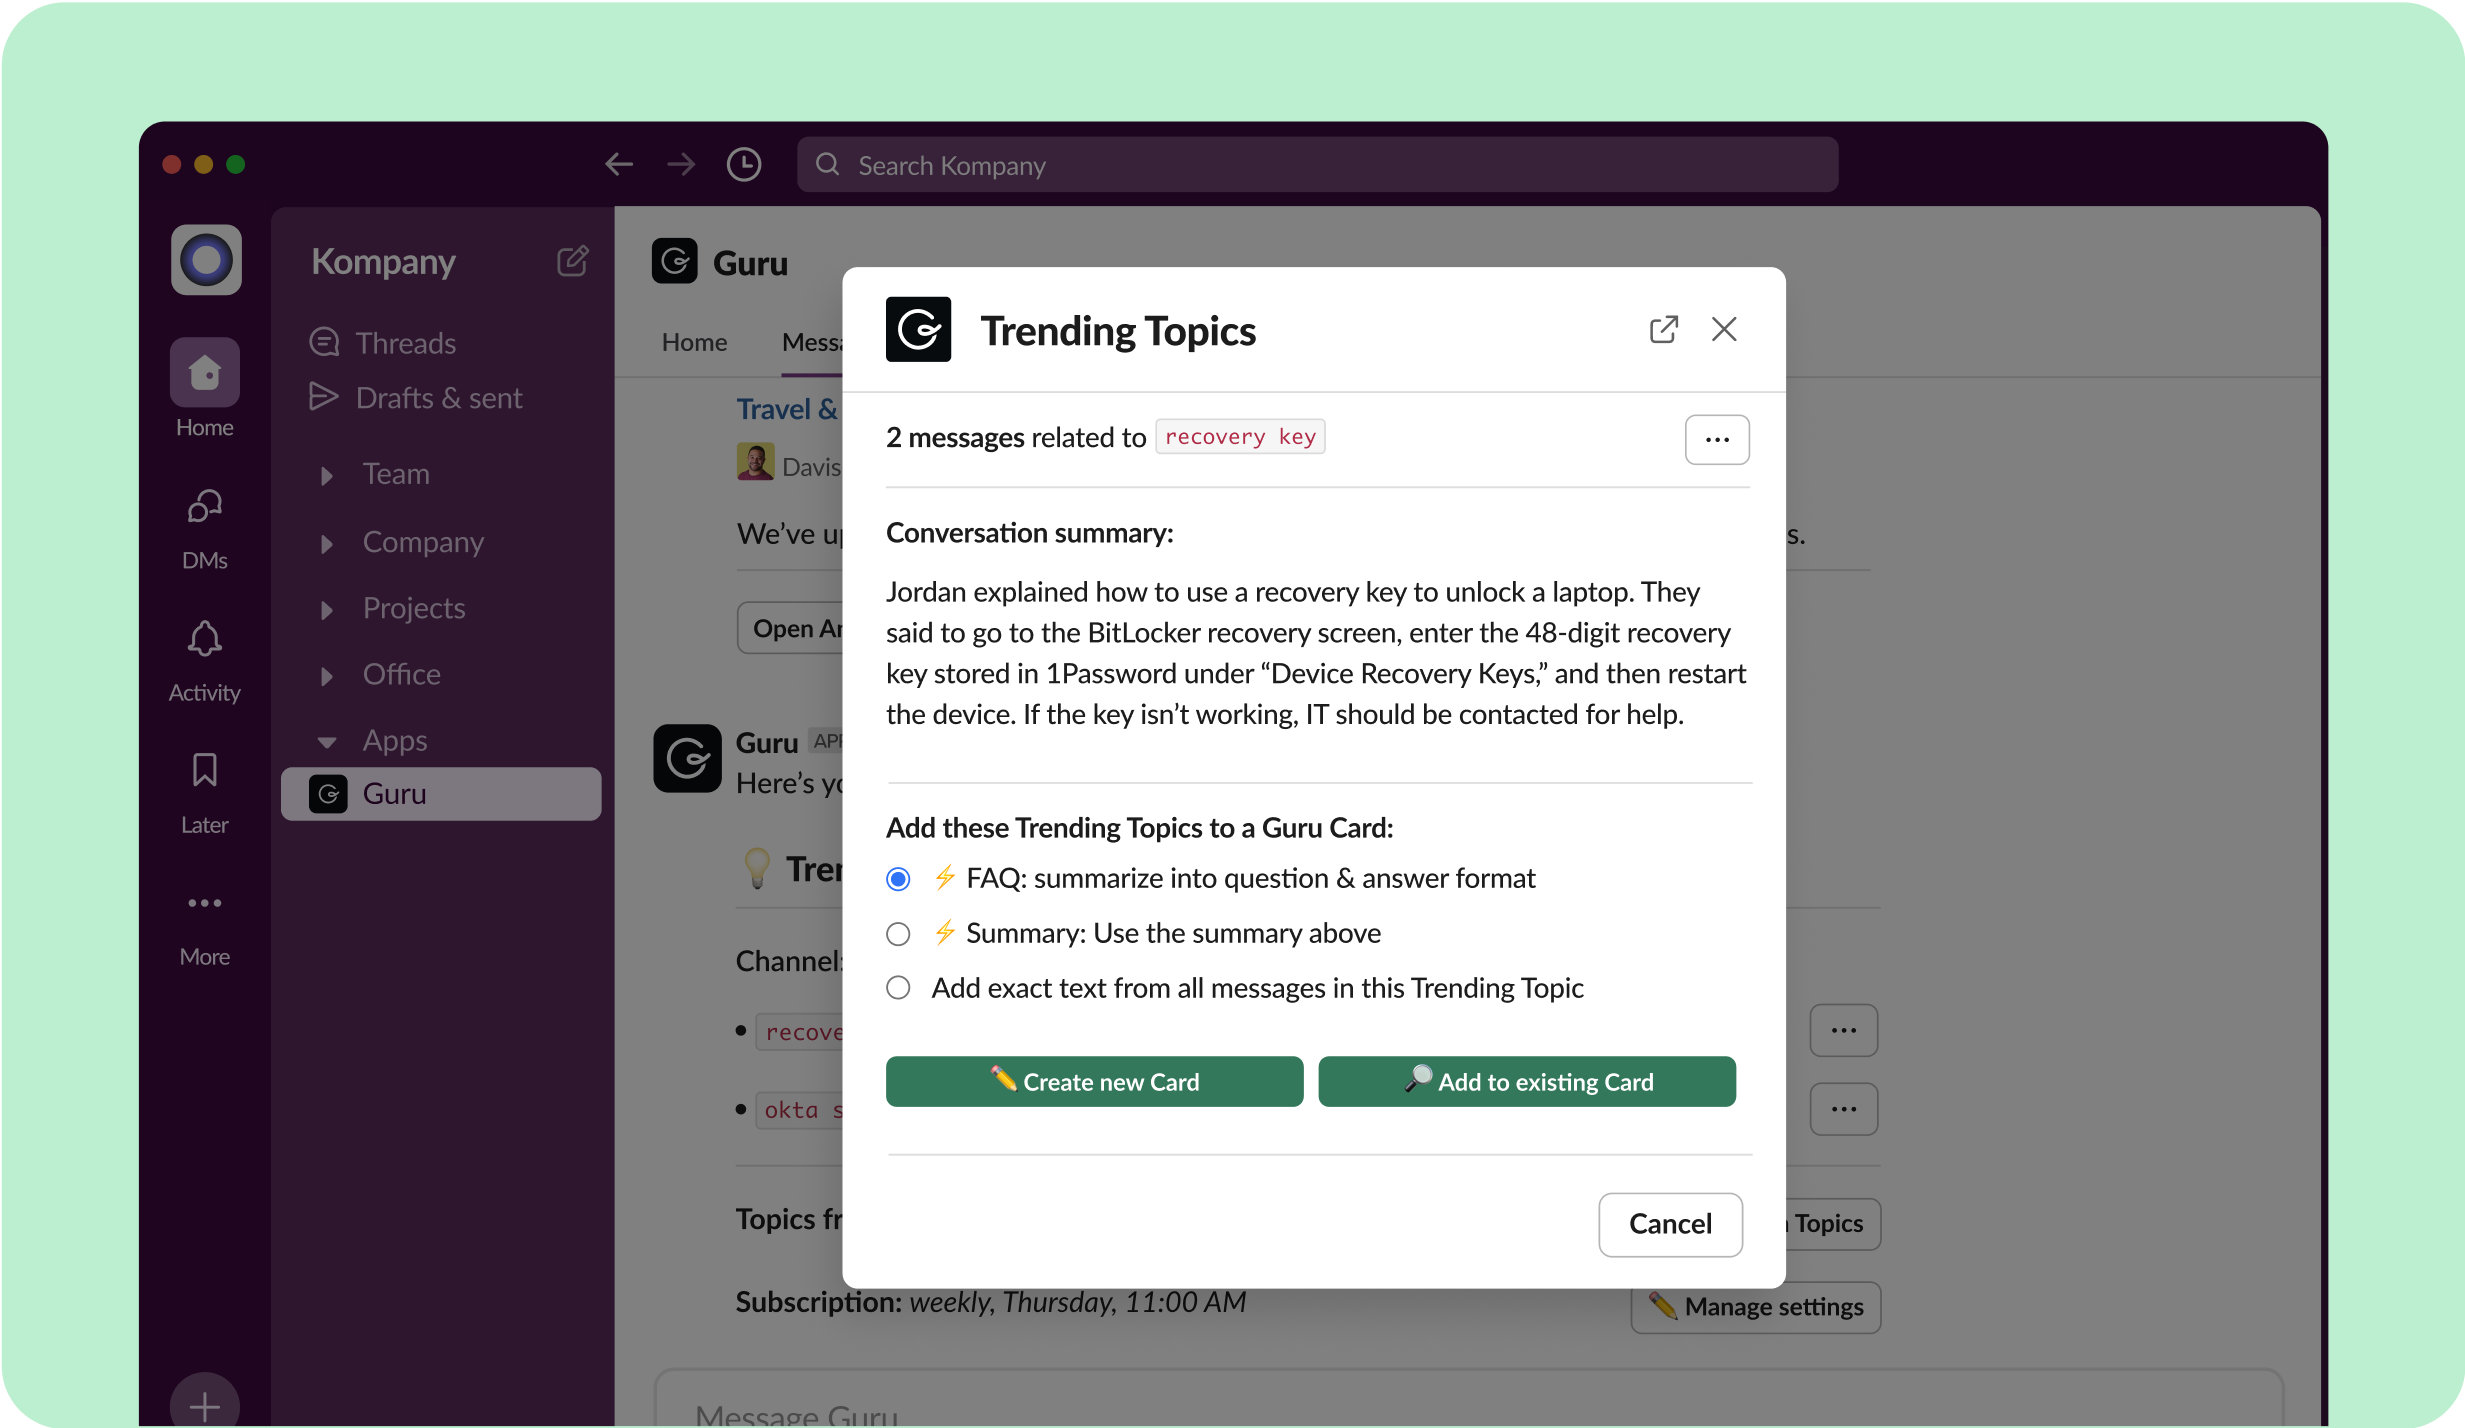This screenshot has width=2465, height=1428.
Task: Select FAQ question & answer format option
Action: coord(898,879)
